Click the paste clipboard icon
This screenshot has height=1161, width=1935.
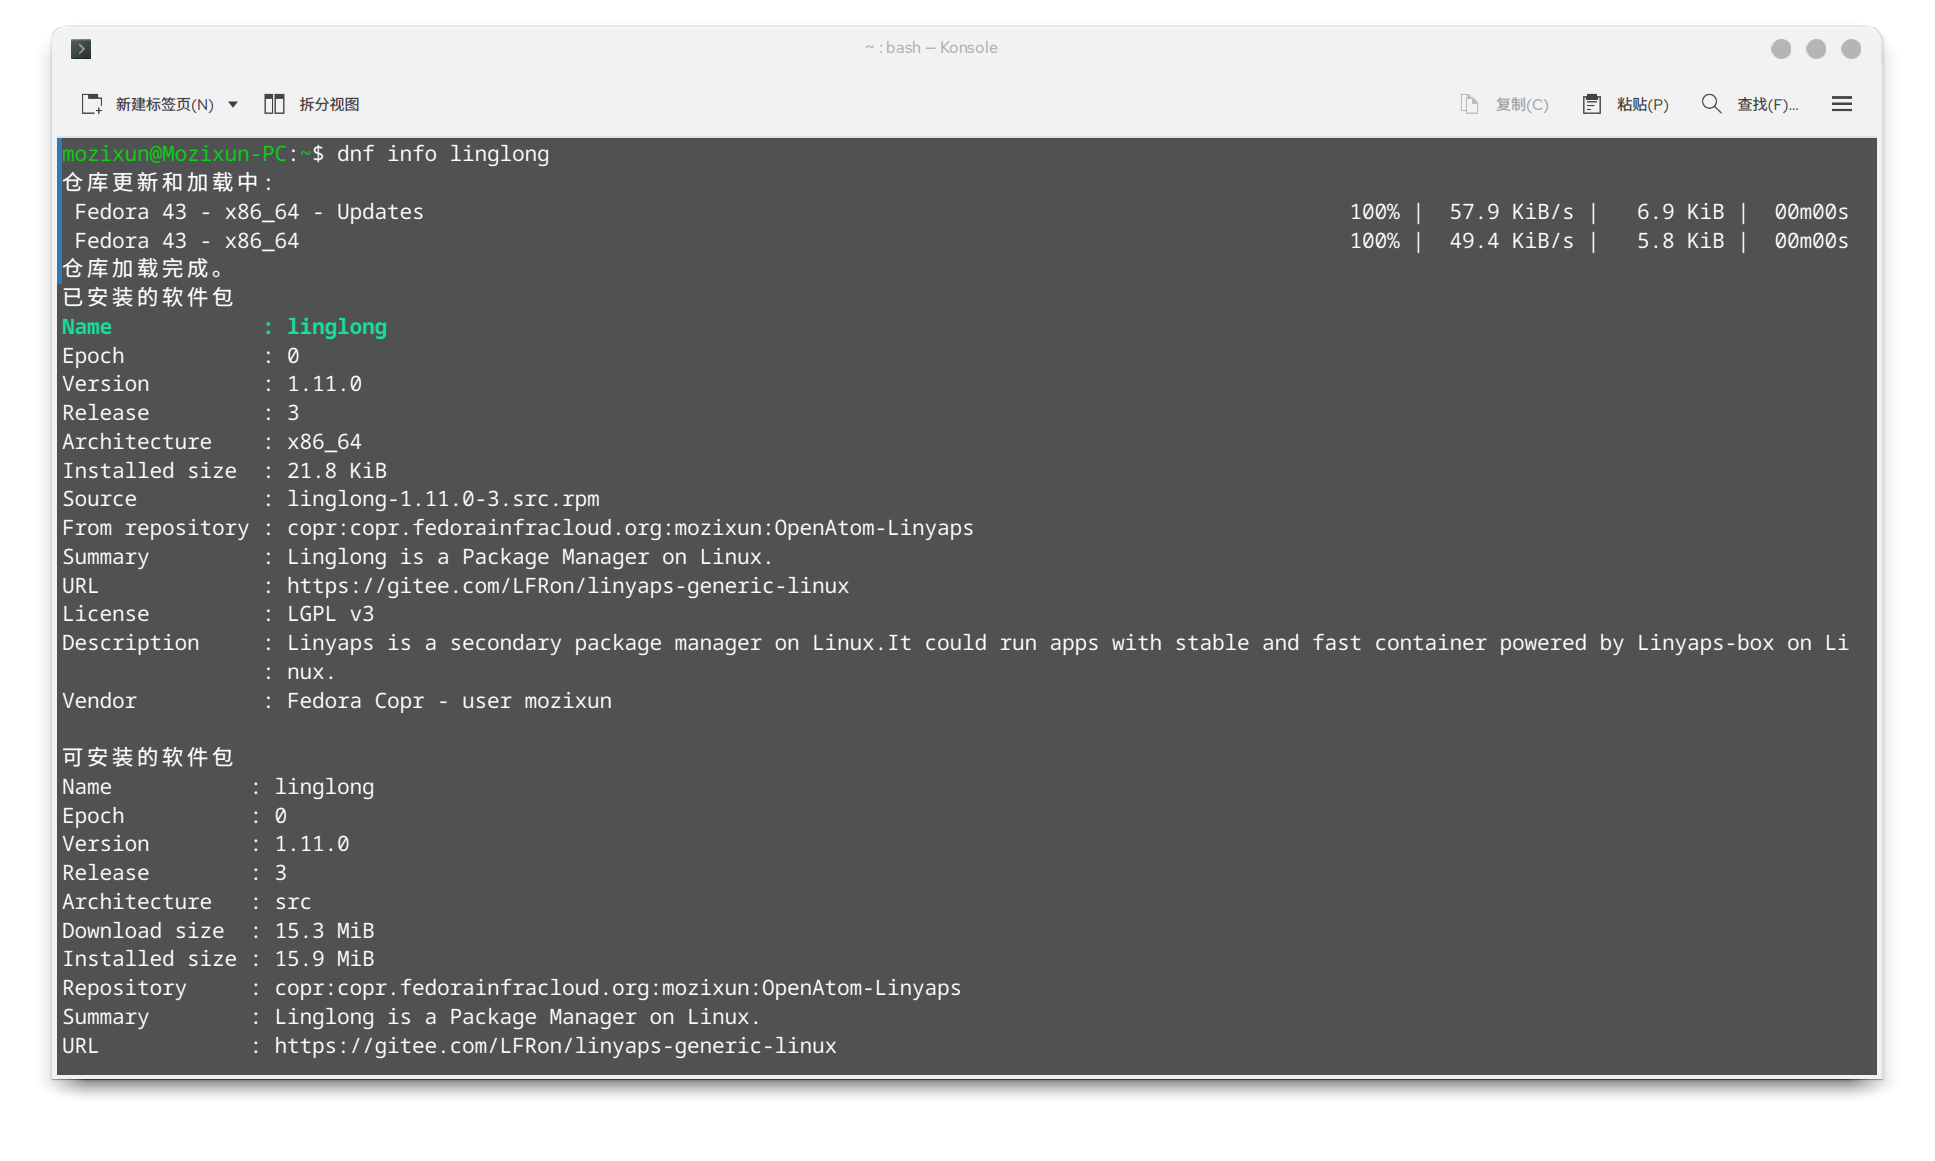[x=1591, y=104]
